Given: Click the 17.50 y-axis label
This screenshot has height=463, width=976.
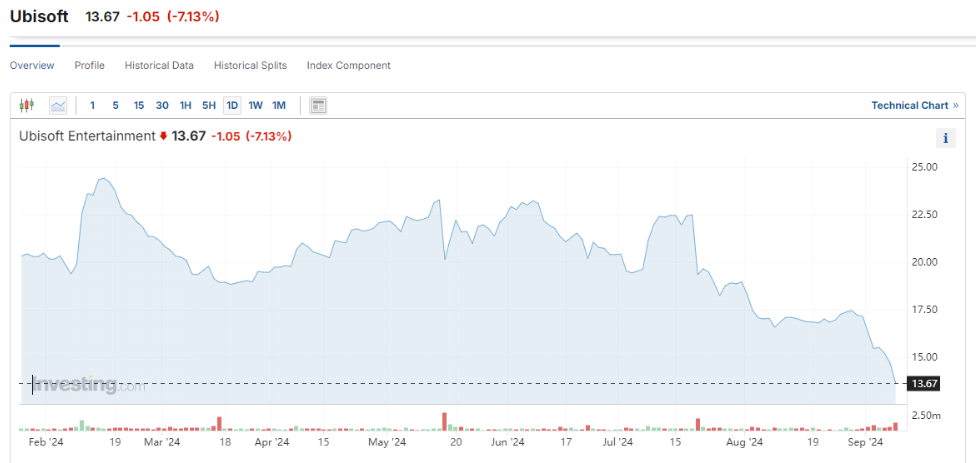Looking at the screenshot, I should 924,309.
